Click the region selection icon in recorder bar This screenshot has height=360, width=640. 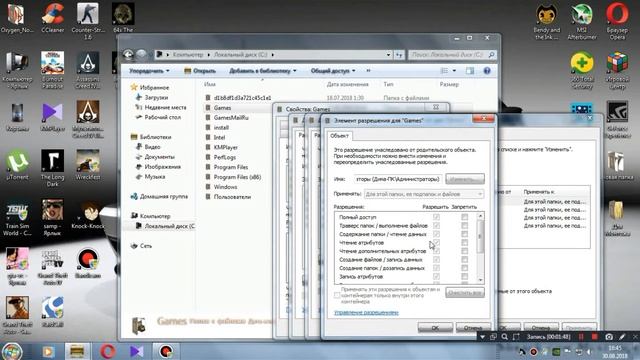516,337
